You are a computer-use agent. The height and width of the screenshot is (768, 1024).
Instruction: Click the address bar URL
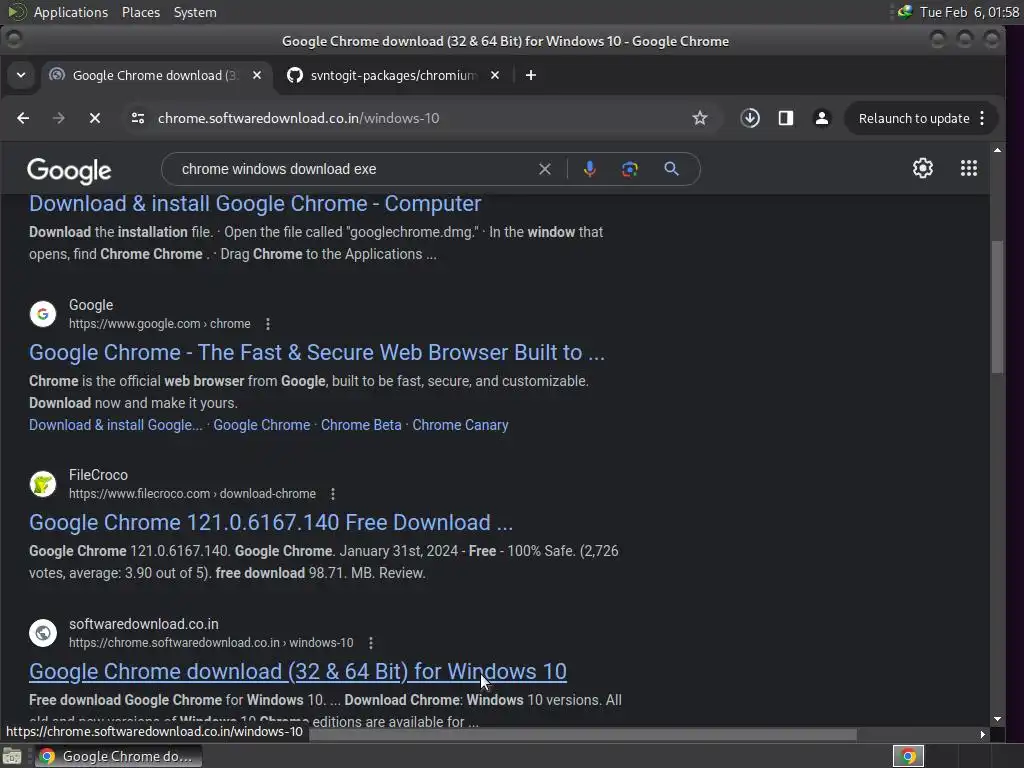(x=298, y=118)
